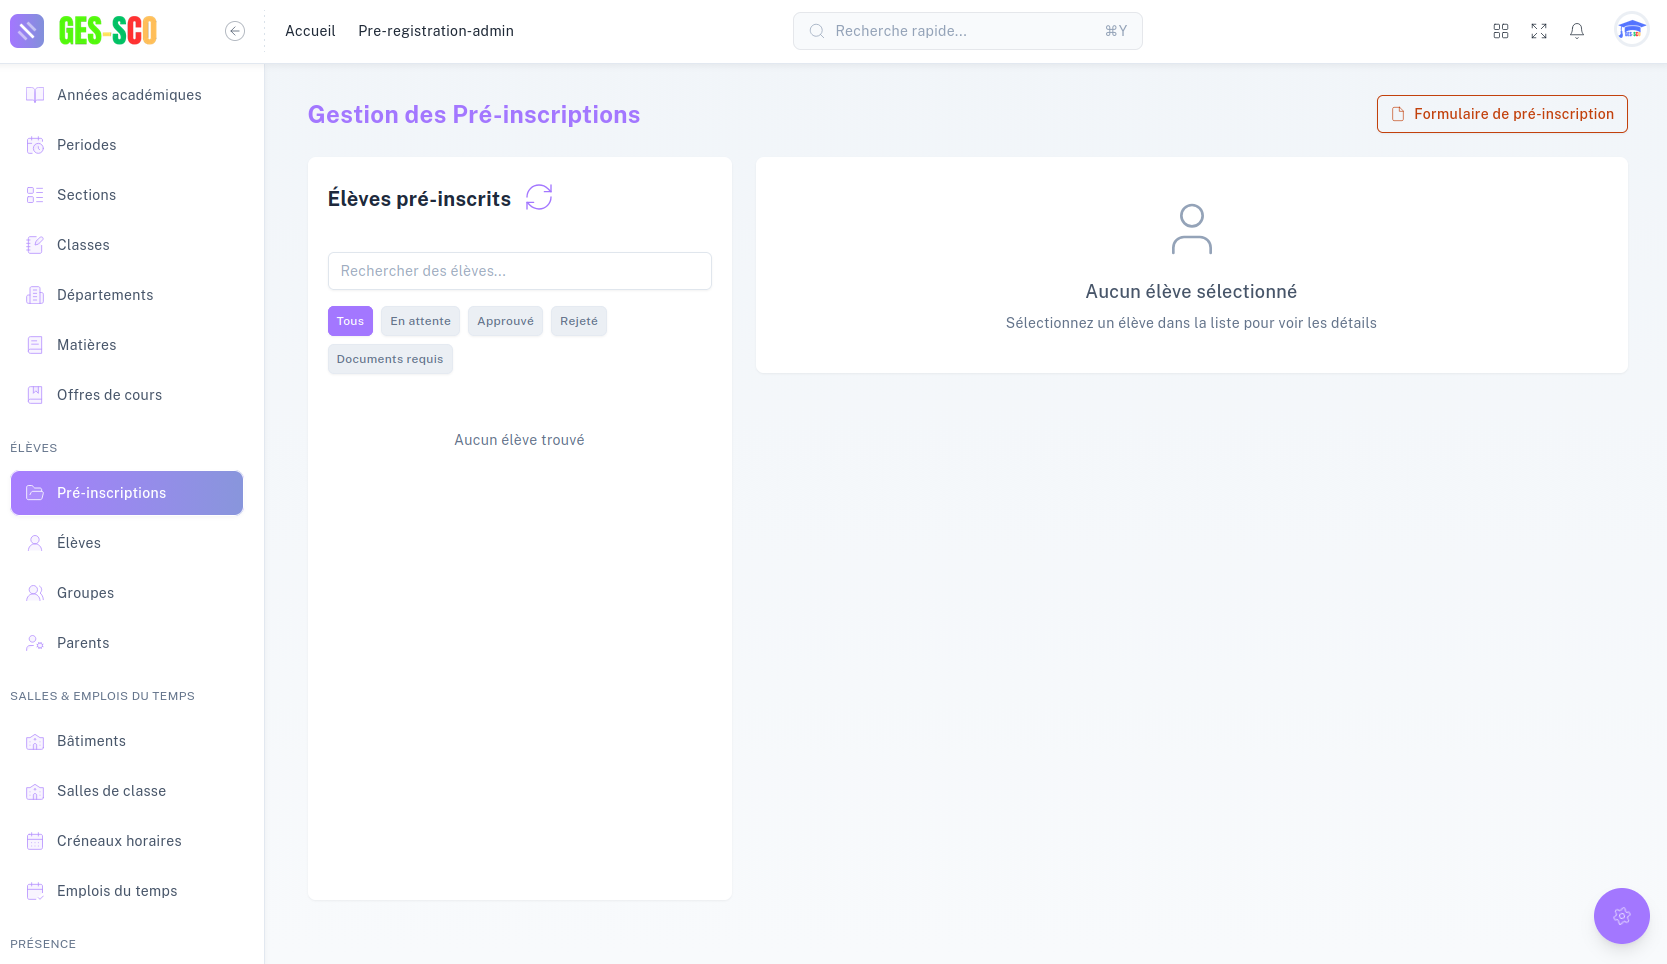Filter students by En attente
Screen dimensions: 1667x964
click(x=420, y=321)
